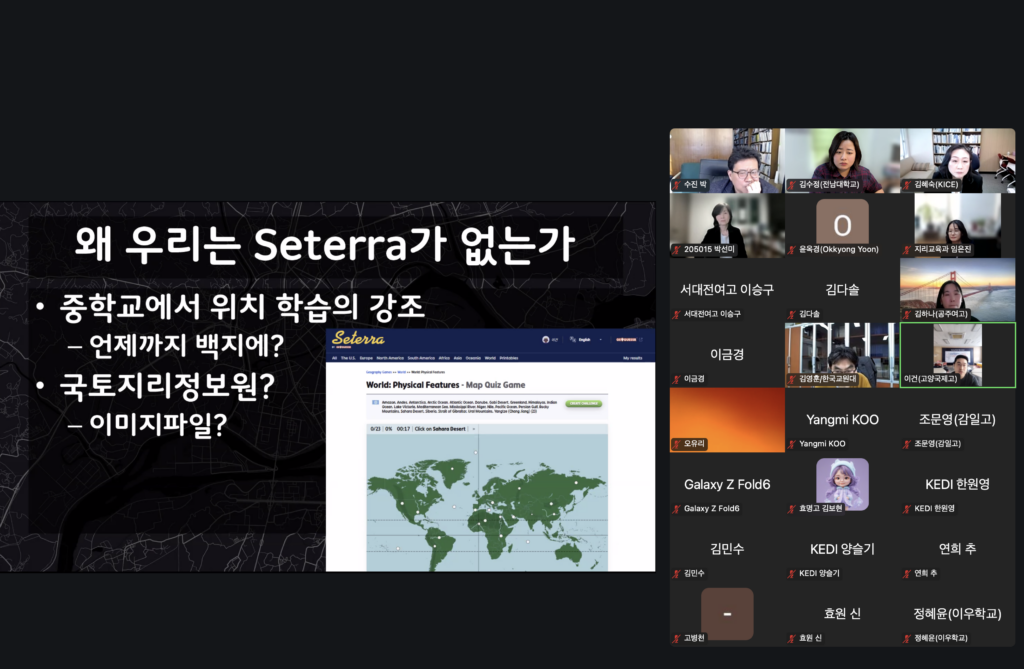Click muted mic icon beside 수진 박

click(677, 185)
